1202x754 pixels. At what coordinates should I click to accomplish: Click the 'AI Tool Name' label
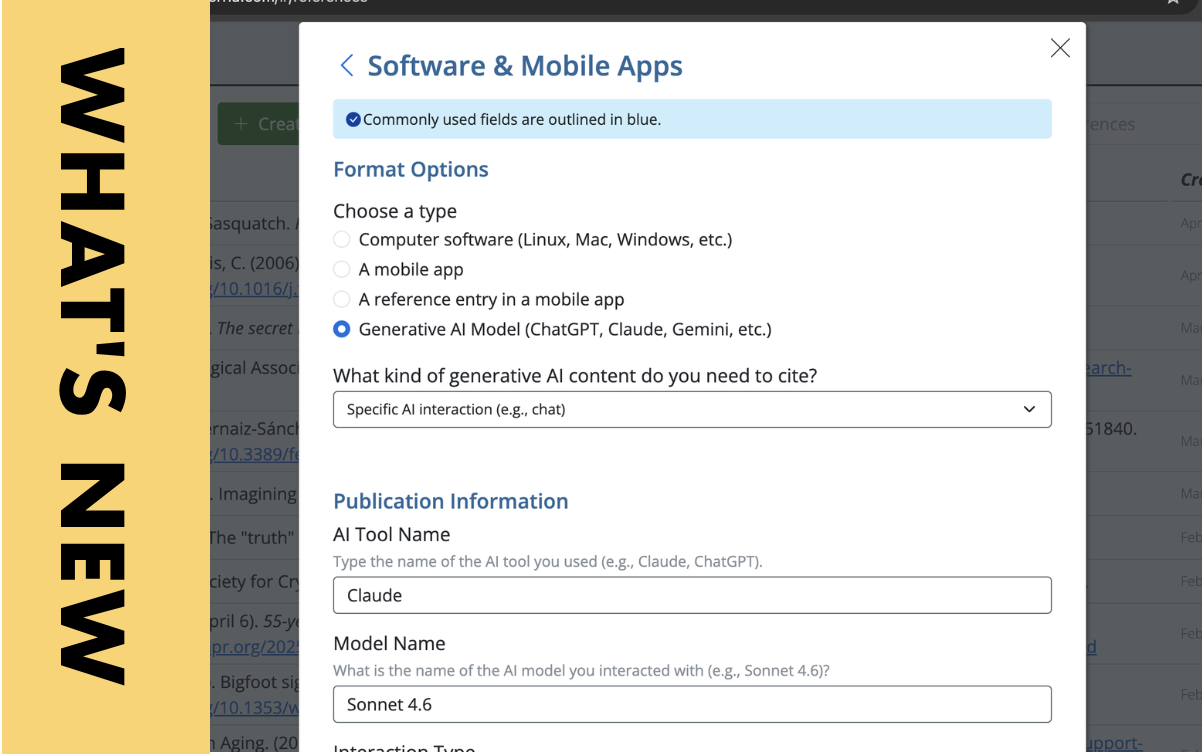coord(392,534)
